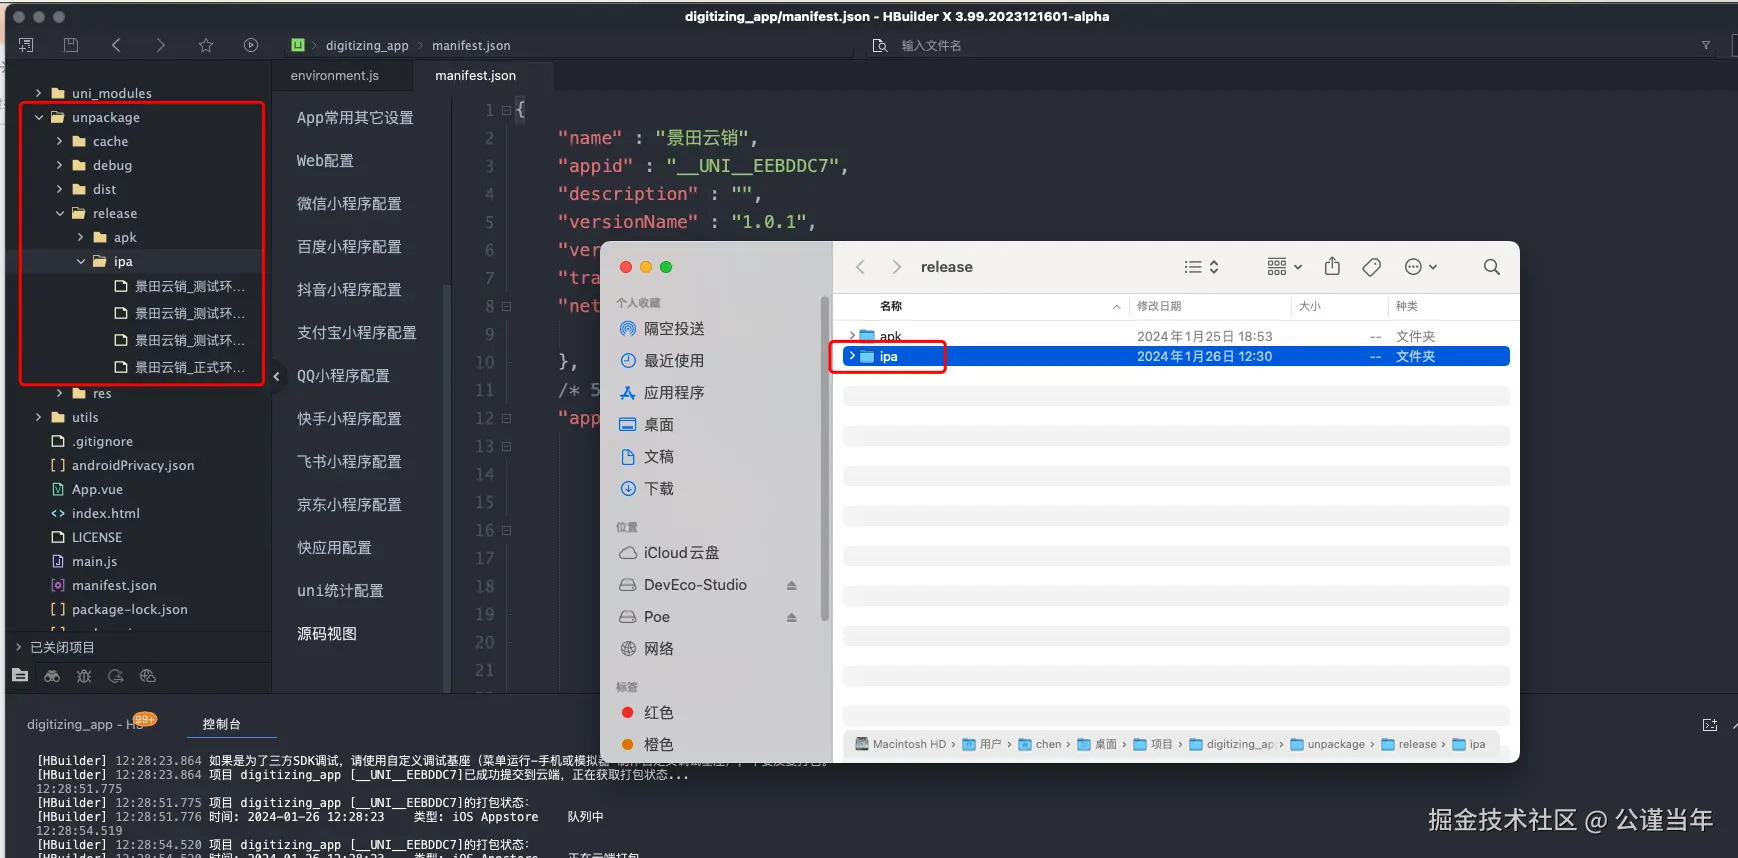Click the bookmark star icon in toolbar
1738x858 pixels.
click(206, 45)
